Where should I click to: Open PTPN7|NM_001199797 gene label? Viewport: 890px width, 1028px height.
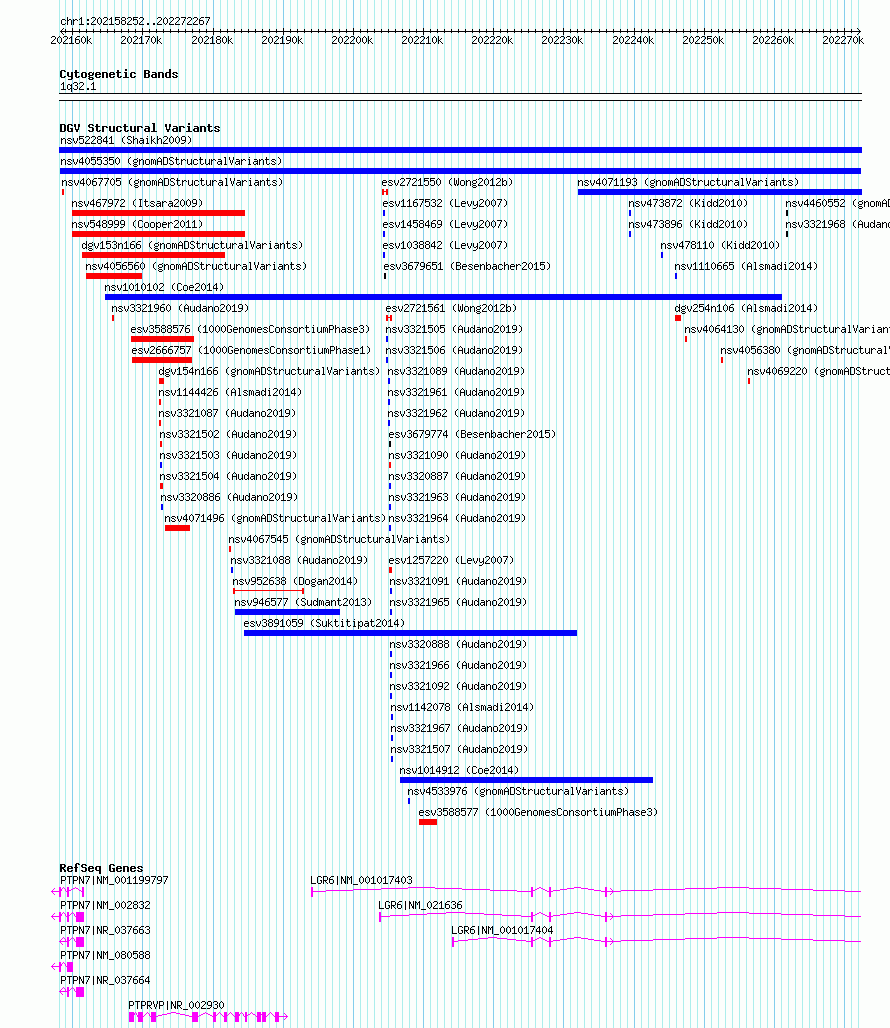pos(114,880)
